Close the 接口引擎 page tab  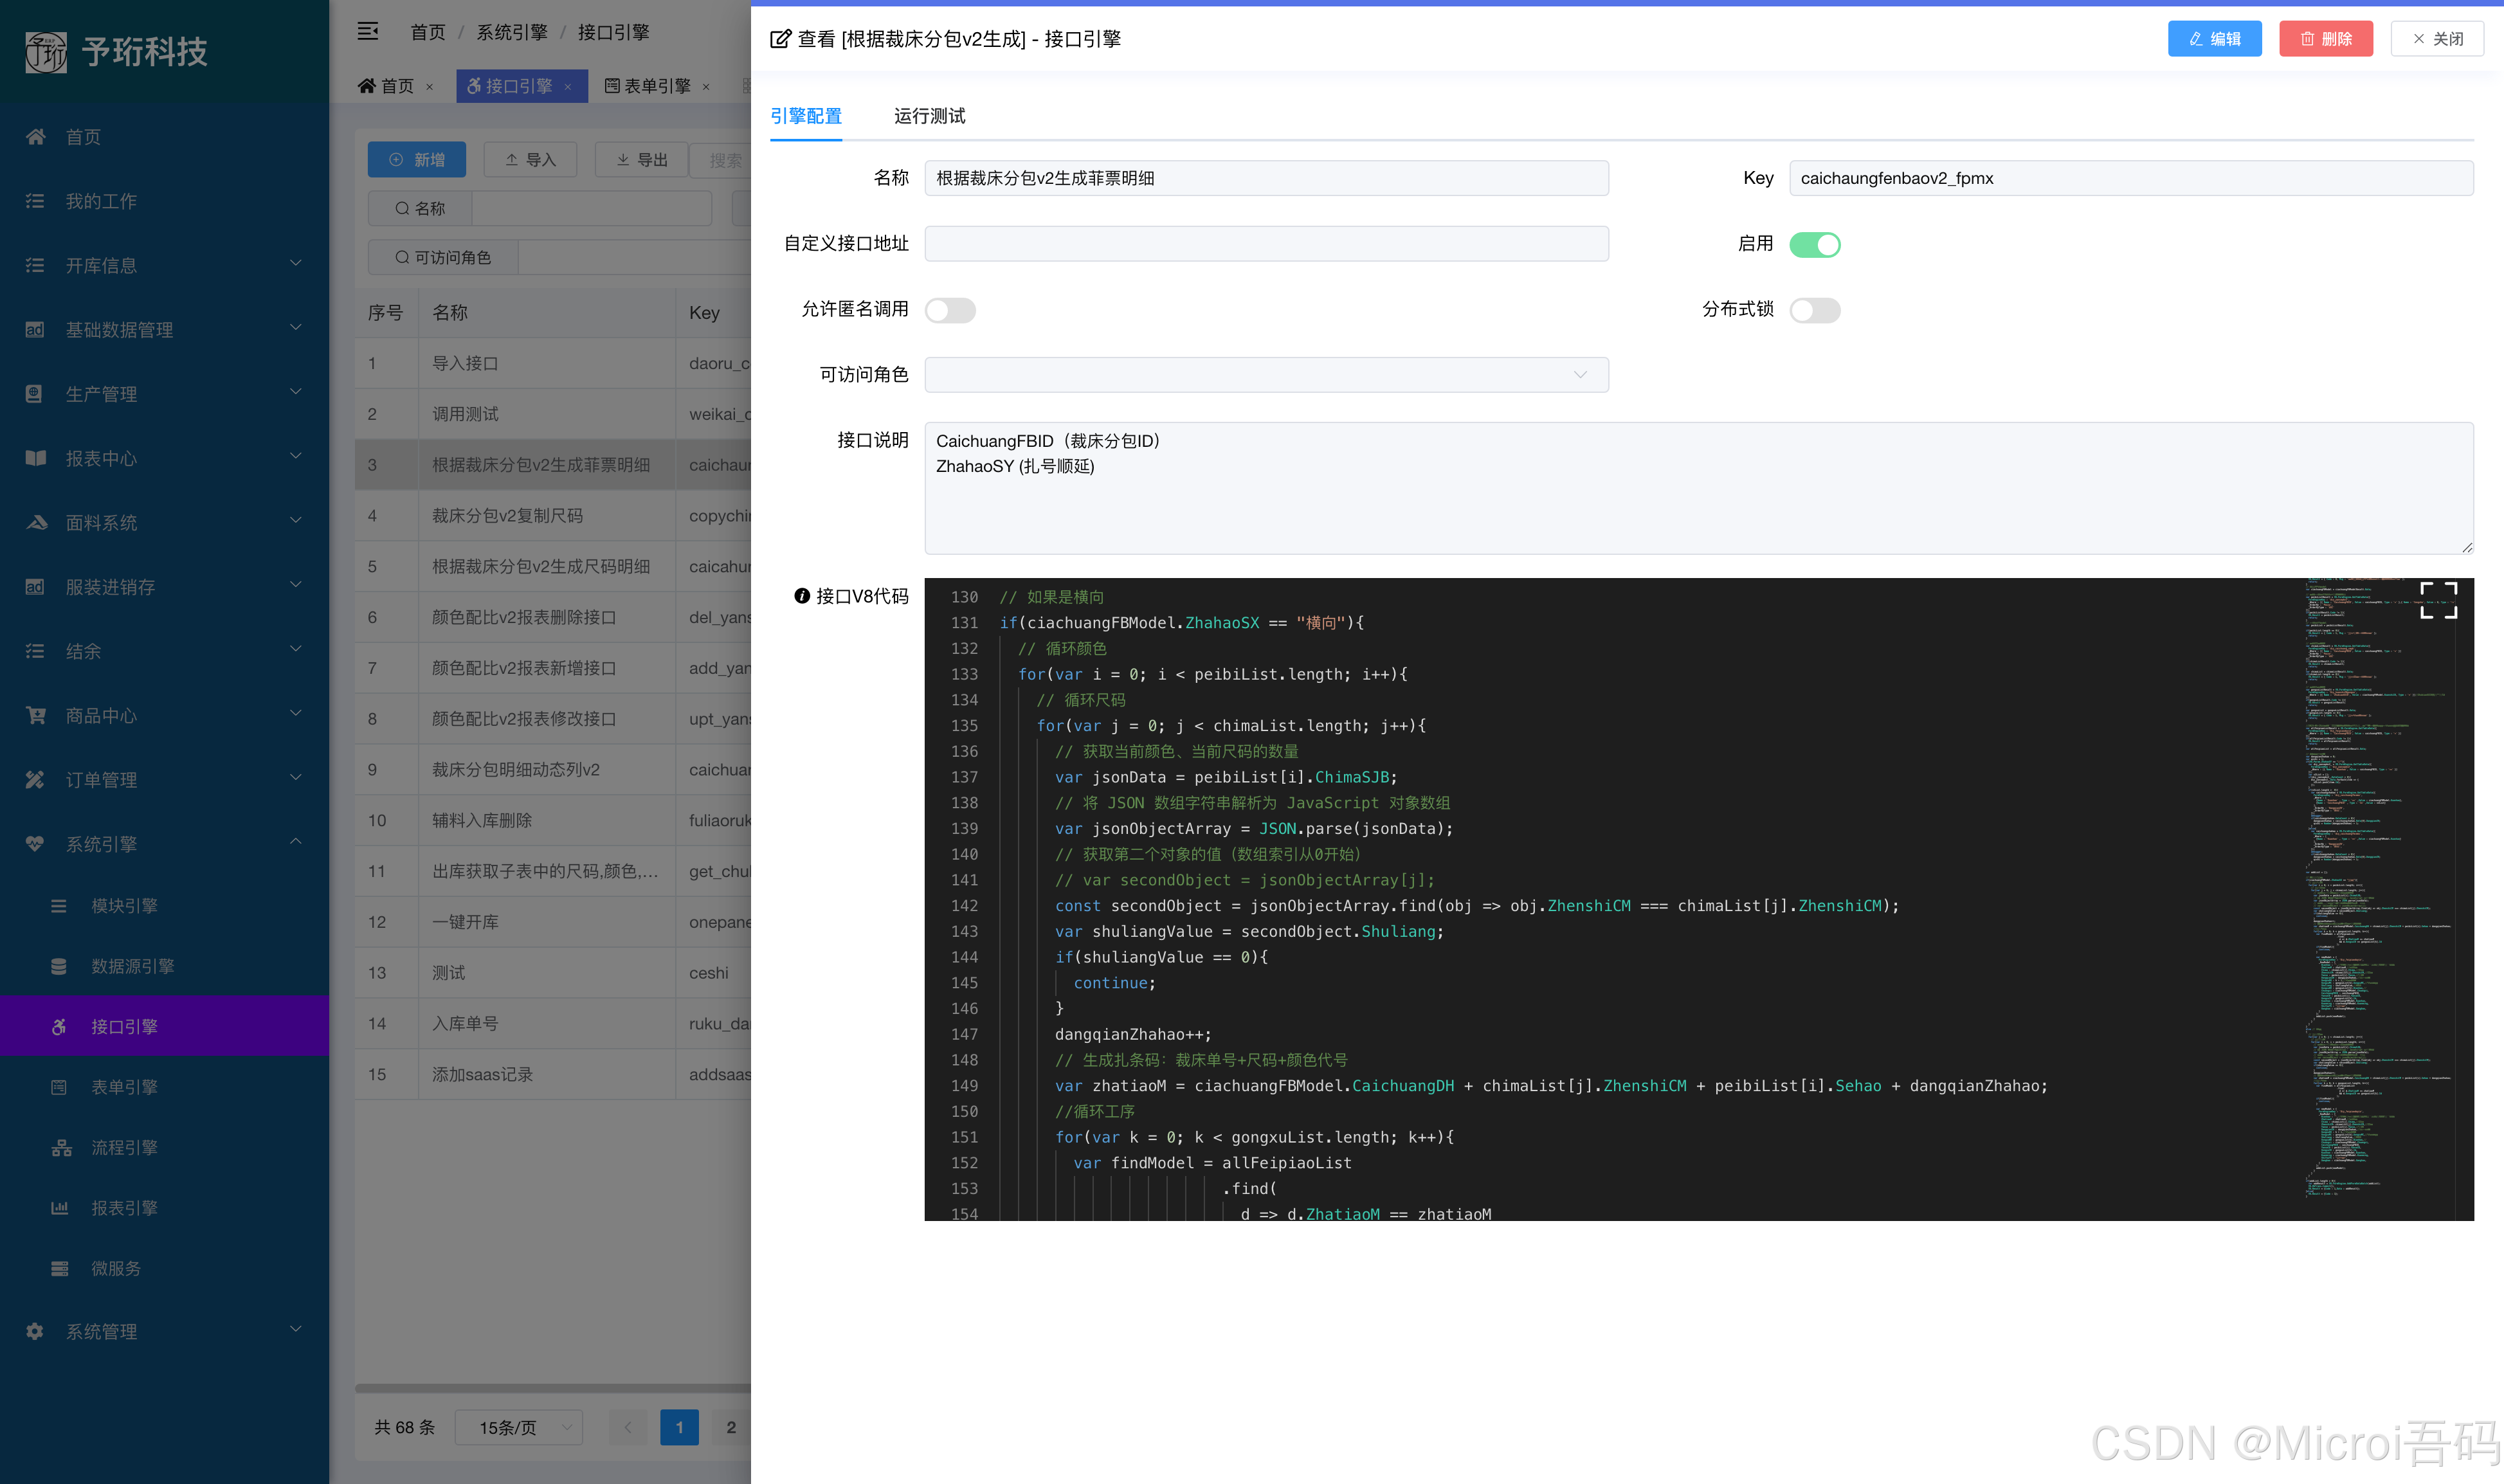coord(568,87)
